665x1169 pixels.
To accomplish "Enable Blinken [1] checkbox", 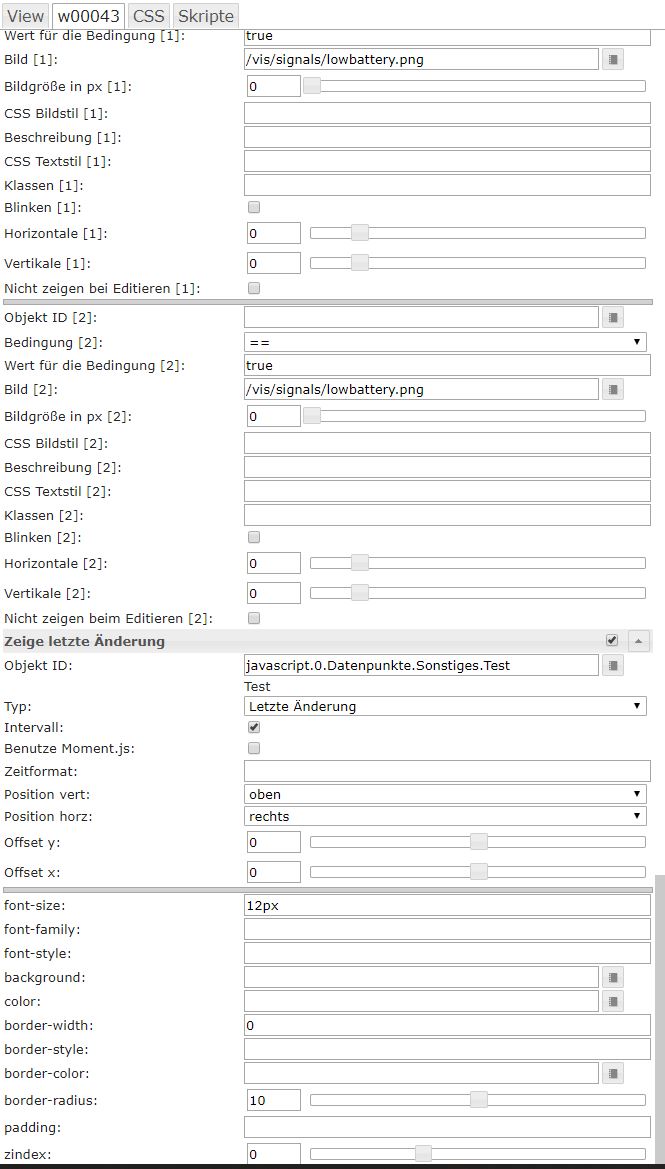I will [x=254, y=208].
